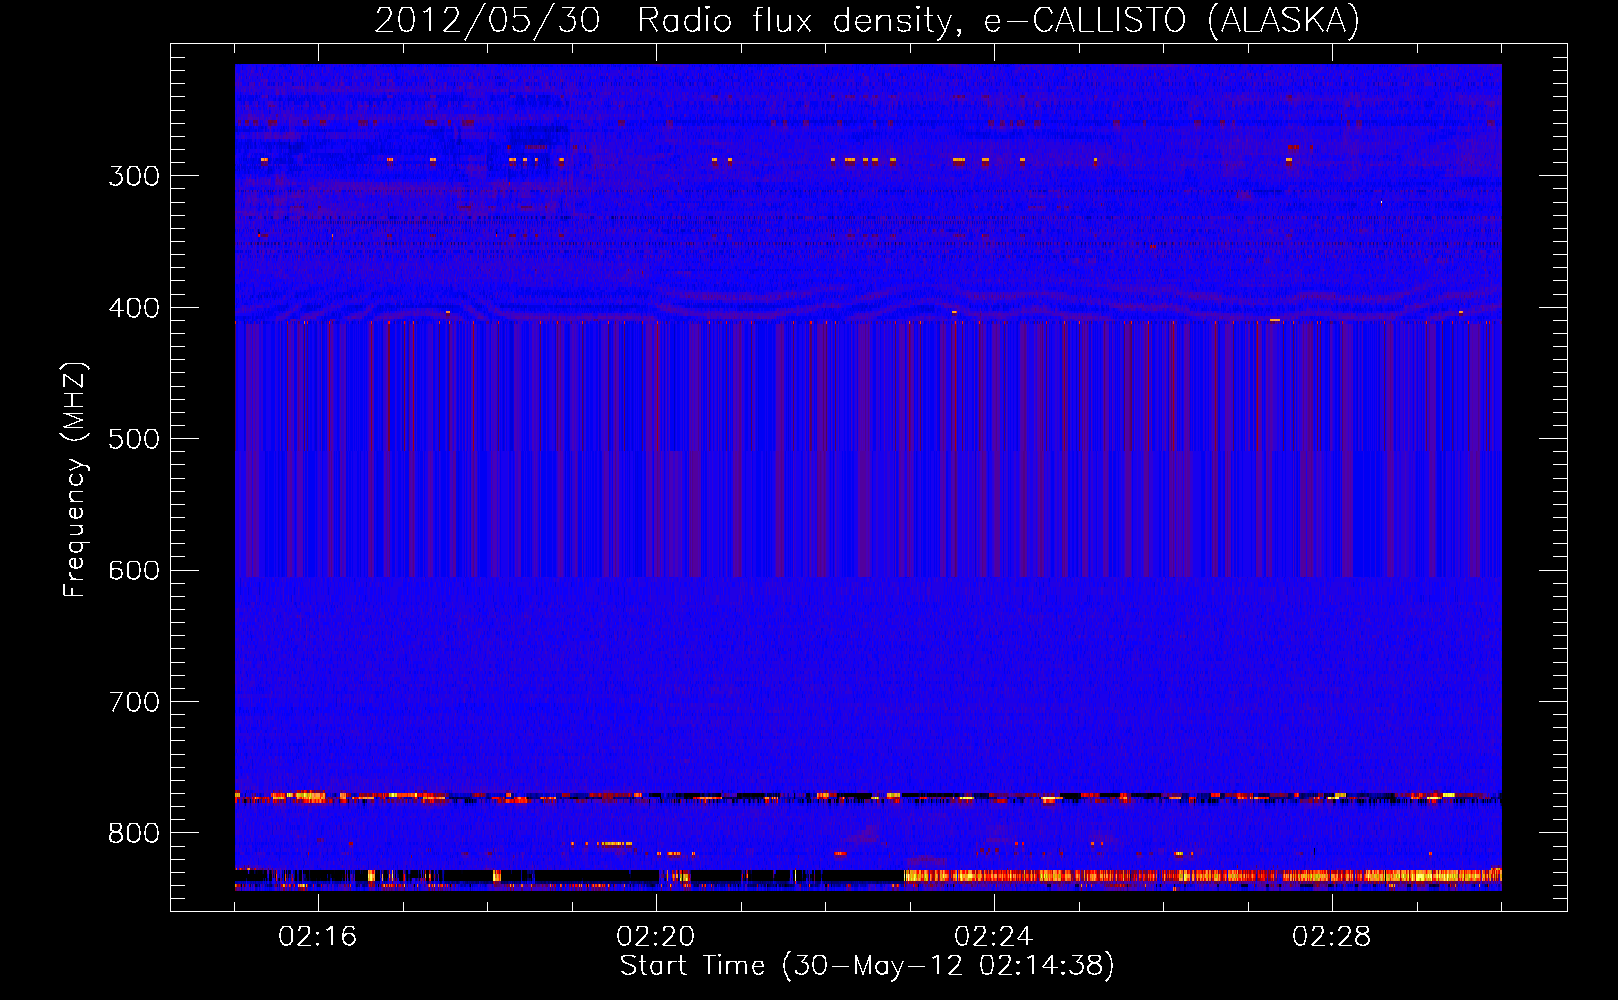Click the "Start Time (30-May-12 02:14:38)" label
This screenshot has width=1618, height=1000.
(x=867, y=966)
